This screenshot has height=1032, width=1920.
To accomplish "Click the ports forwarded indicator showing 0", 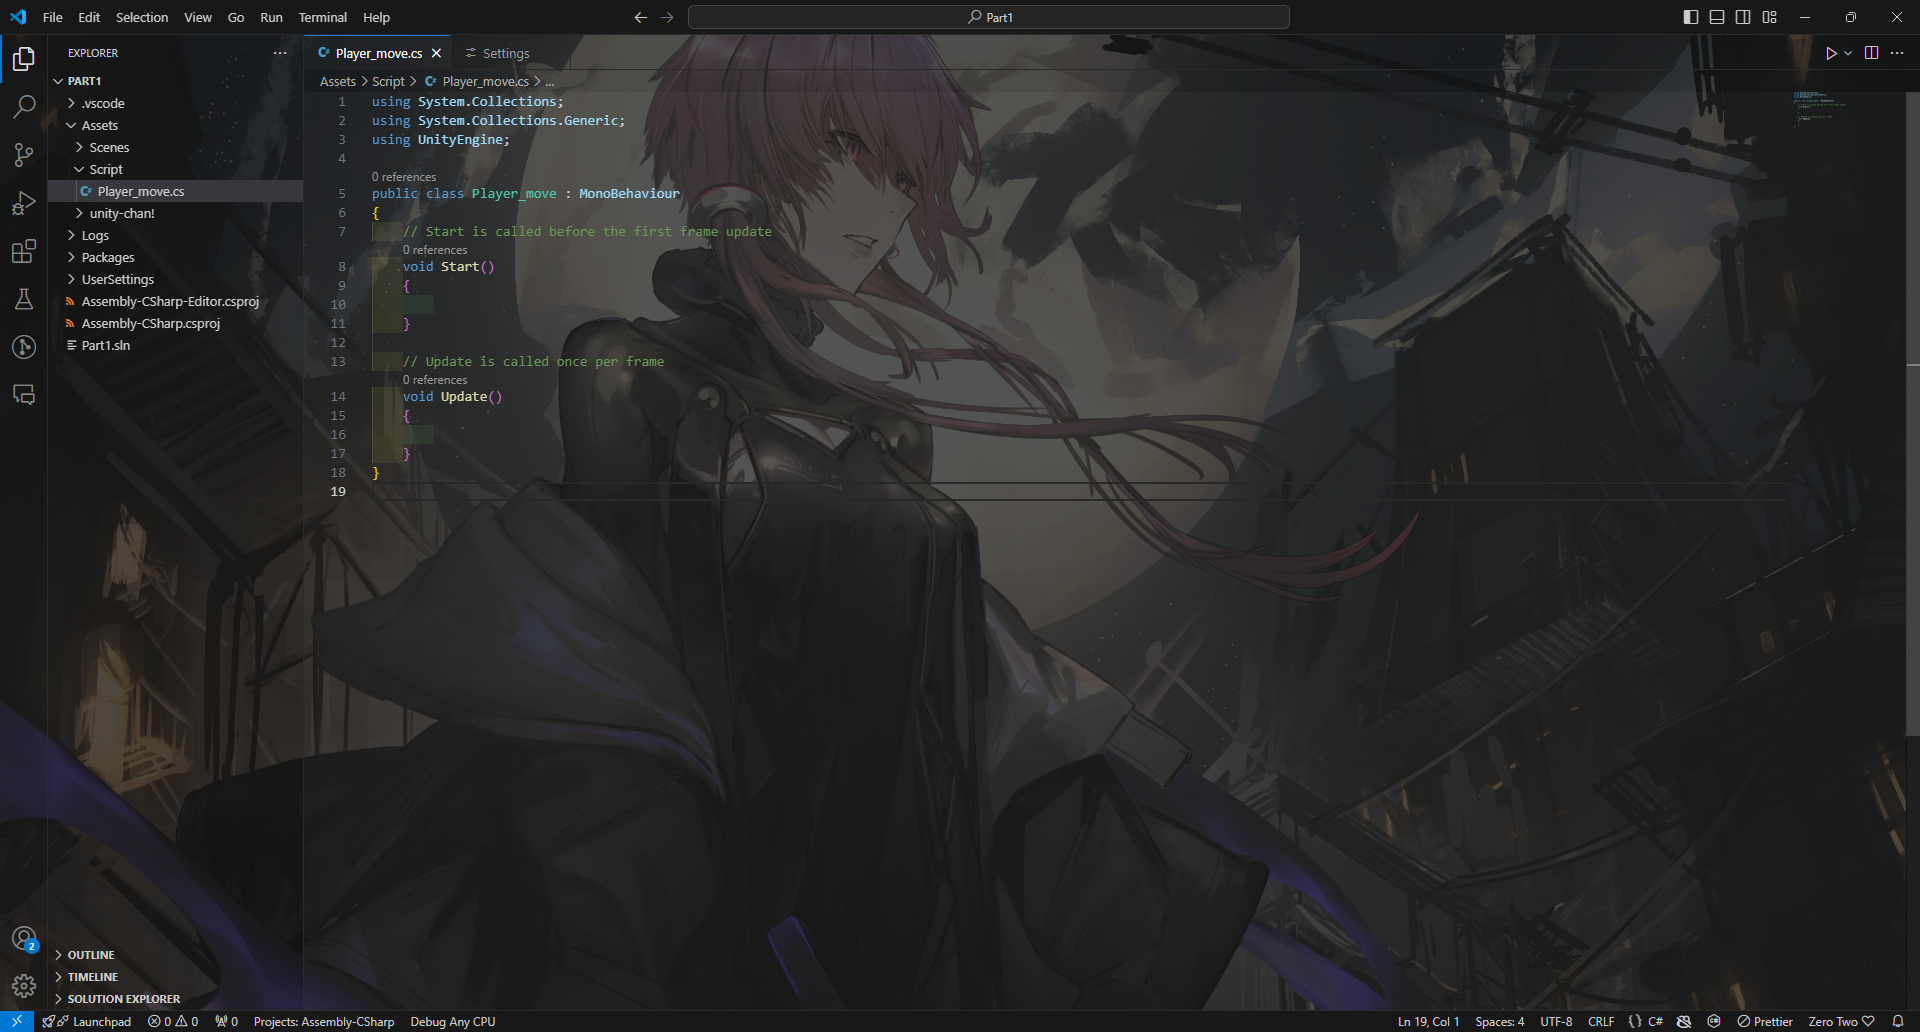I will click(227, 1021).
